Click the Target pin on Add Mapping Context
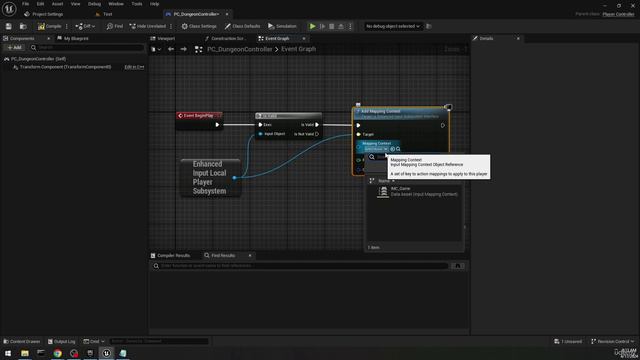 click(x=359, y=134)
